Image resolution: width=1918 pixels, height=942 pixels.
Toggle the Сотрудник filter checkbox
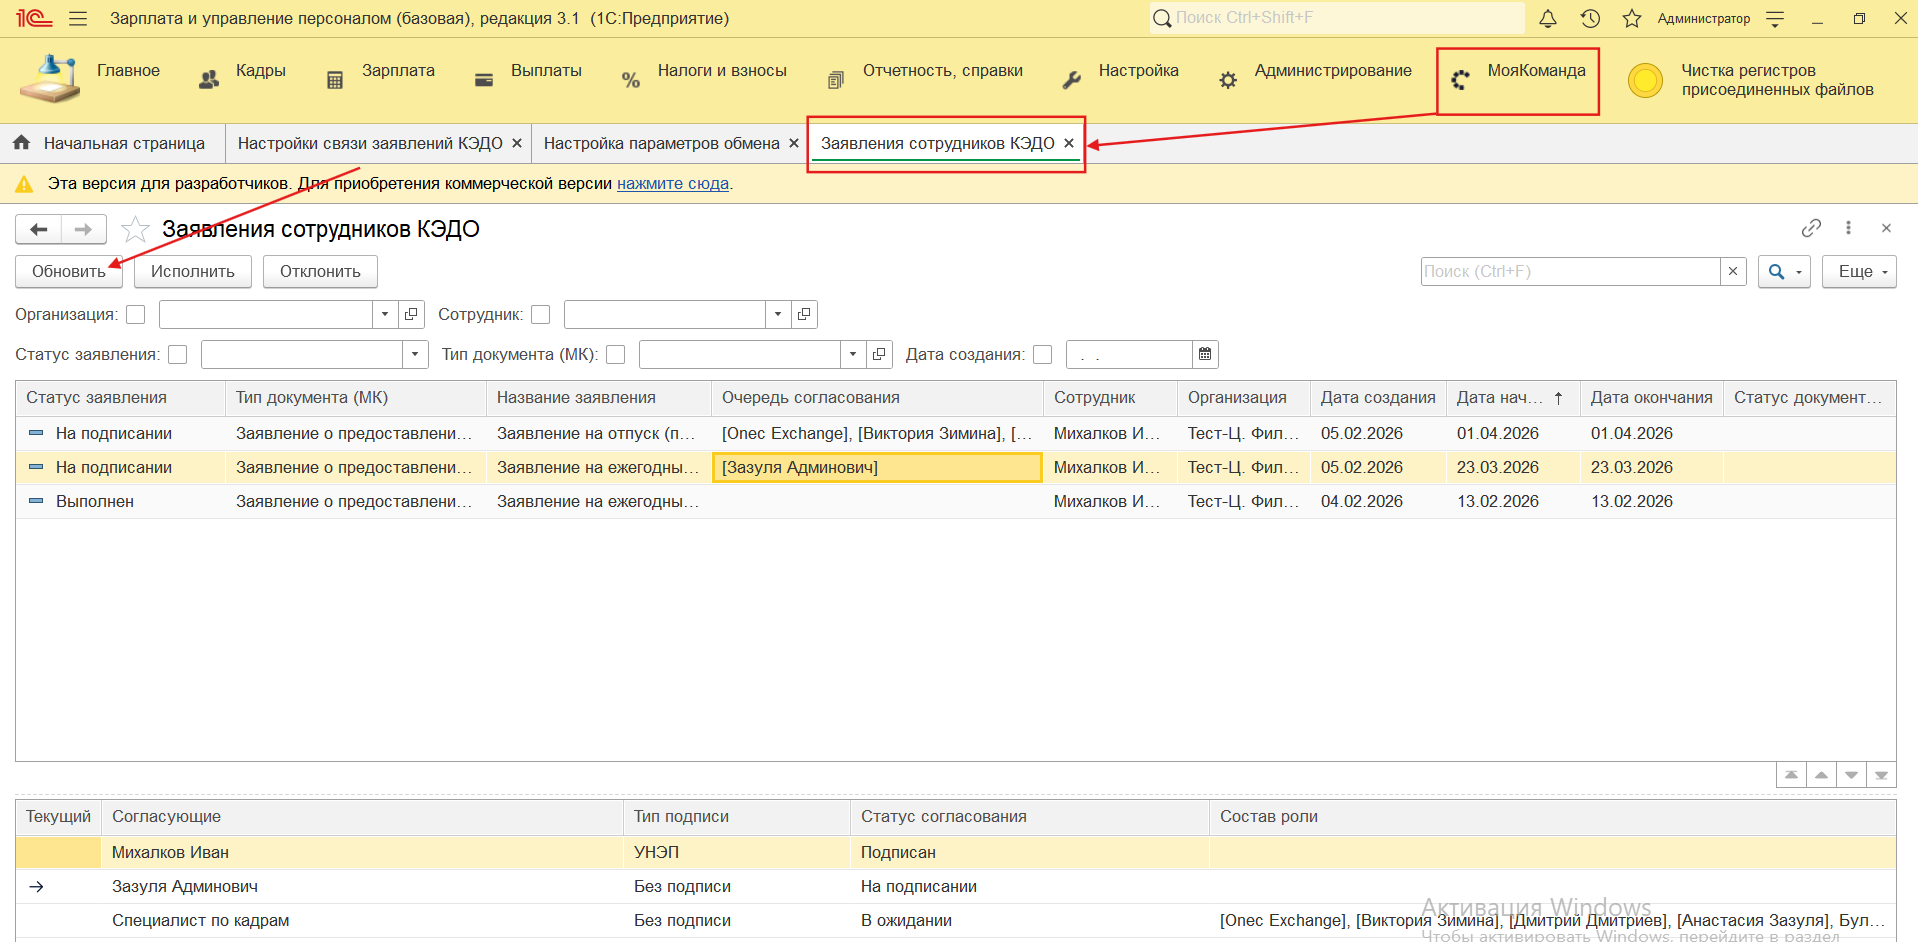tap(541, 315)
